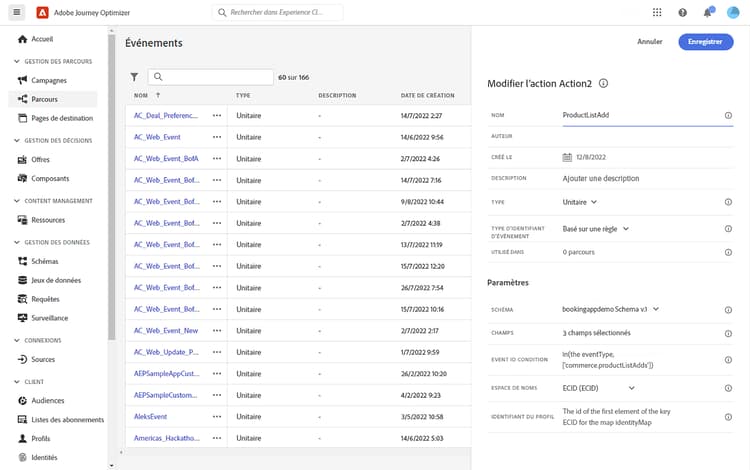
Task: Click info icon next to Modifier l'action title
Action: click(604, 84)
